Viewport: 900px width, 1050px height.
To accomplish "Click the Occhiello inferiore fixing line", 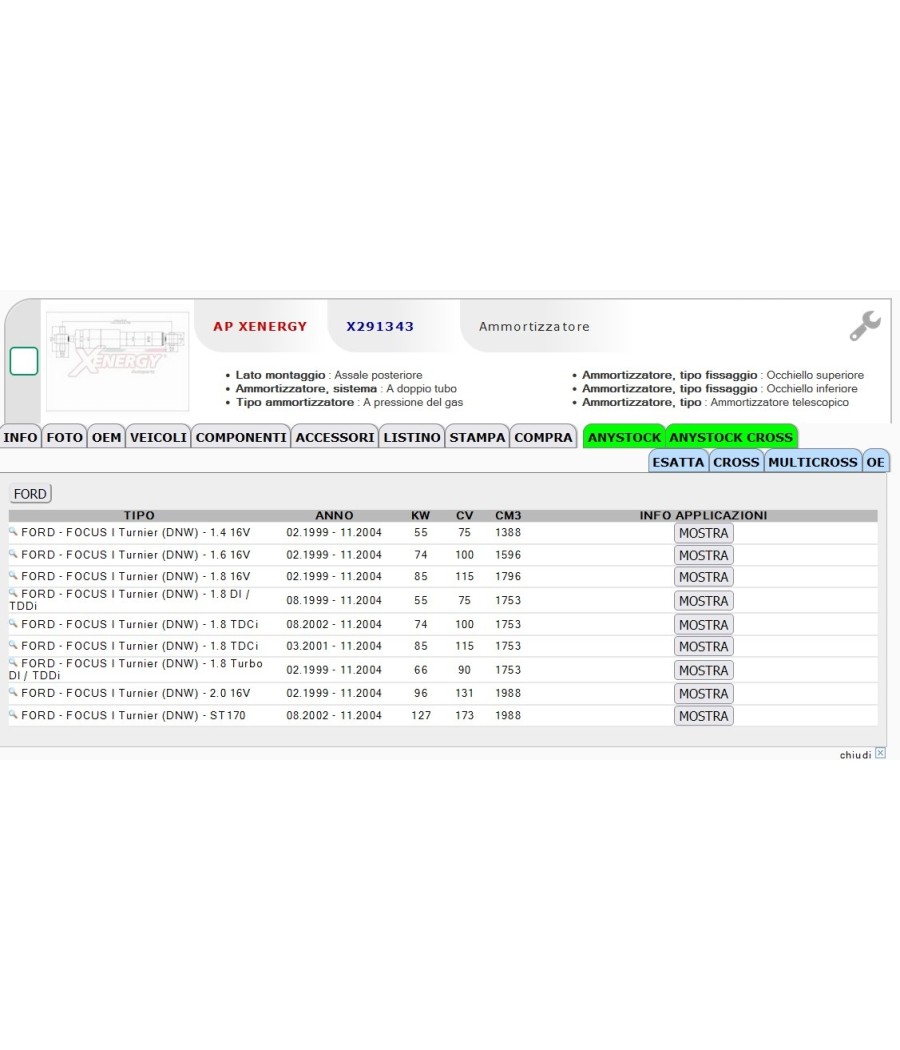I will point(719,388).
